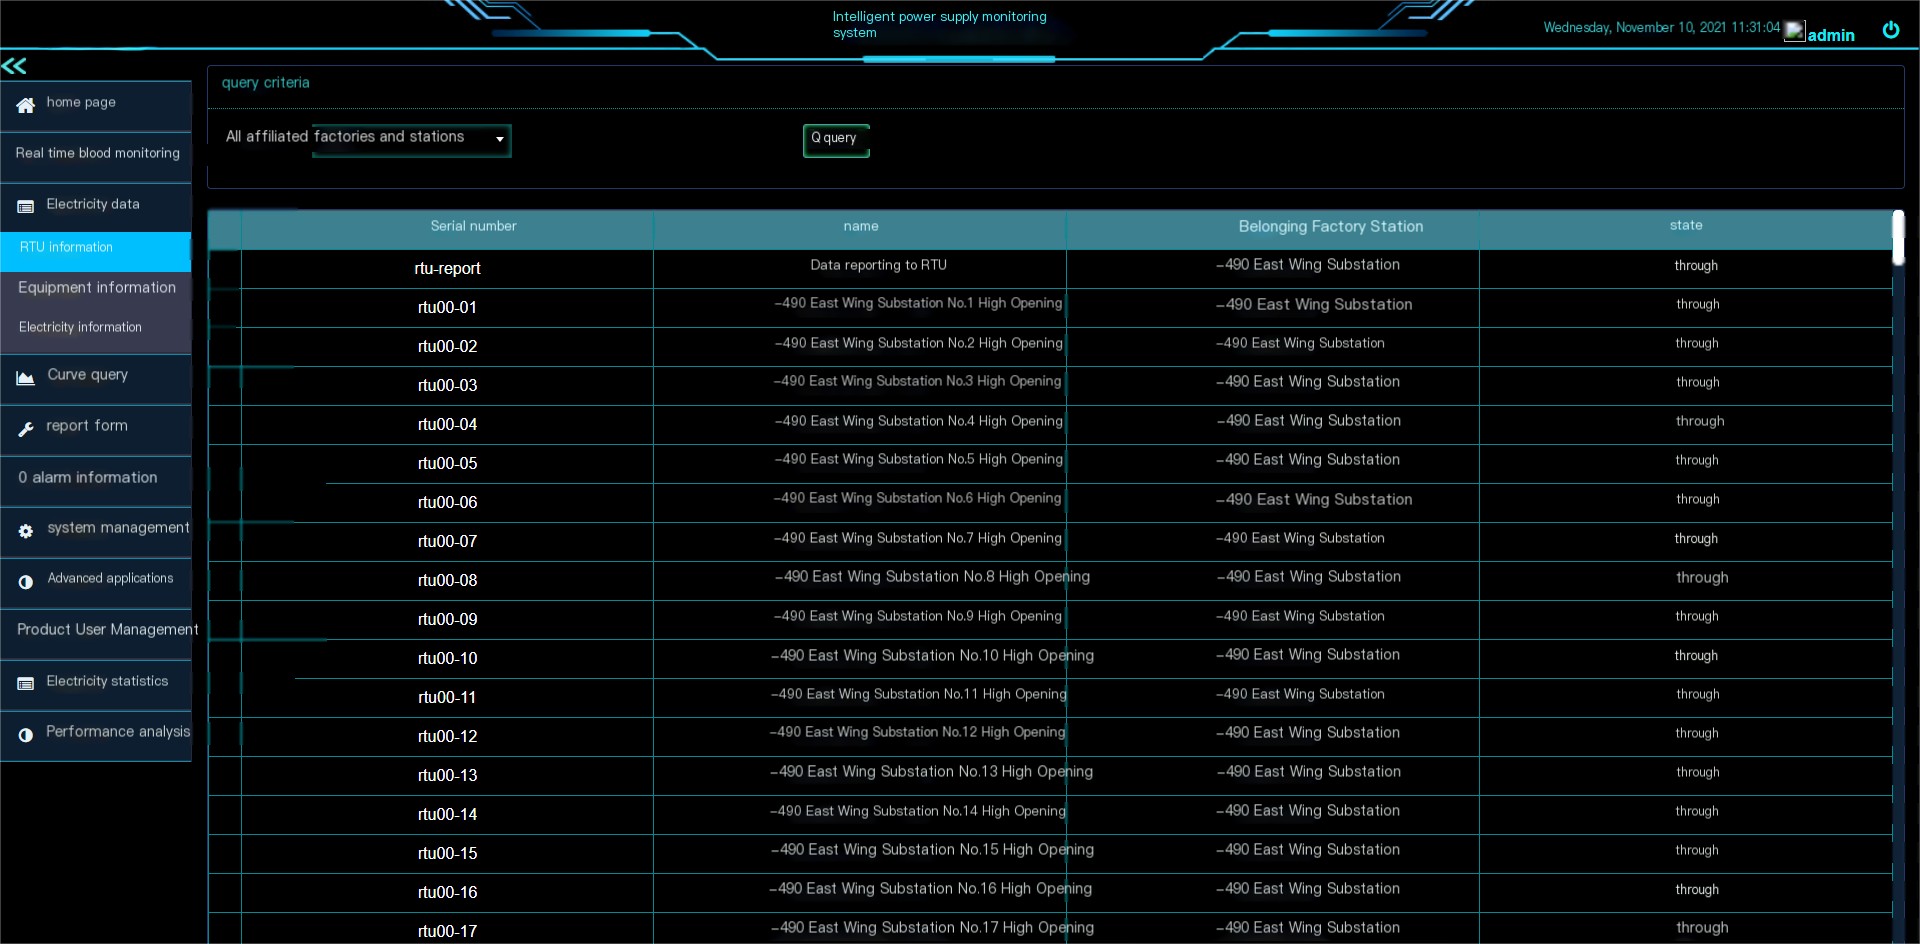Collapse the sidebar with the double-arrow
The width and height of the screenshot is (1920, 944).
[x=15, y=66]
